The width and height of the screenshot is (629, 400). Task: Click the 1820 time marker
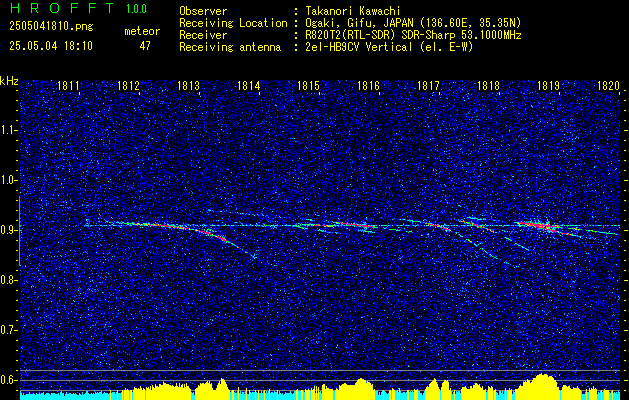609,85
